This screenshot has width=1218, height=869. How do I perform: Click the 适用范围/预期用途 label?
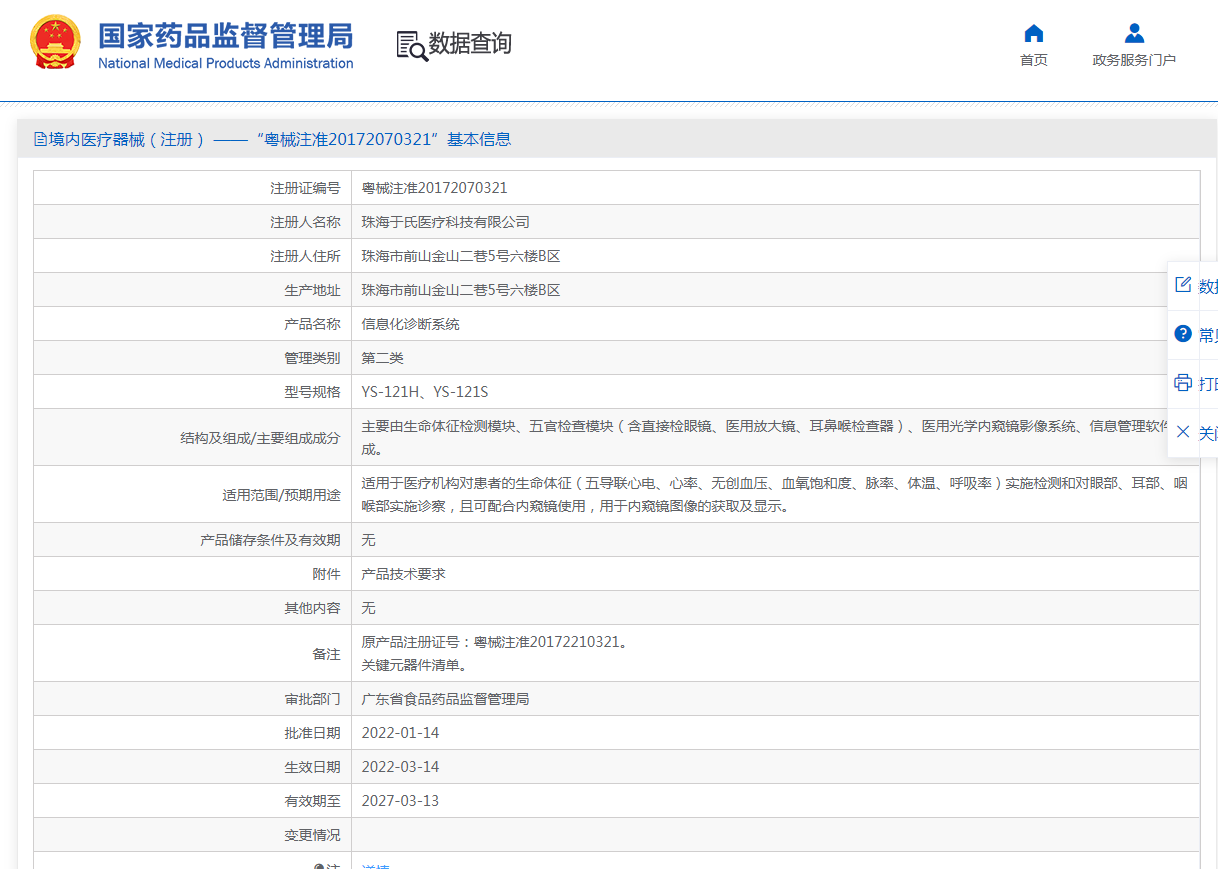[281, 494]
